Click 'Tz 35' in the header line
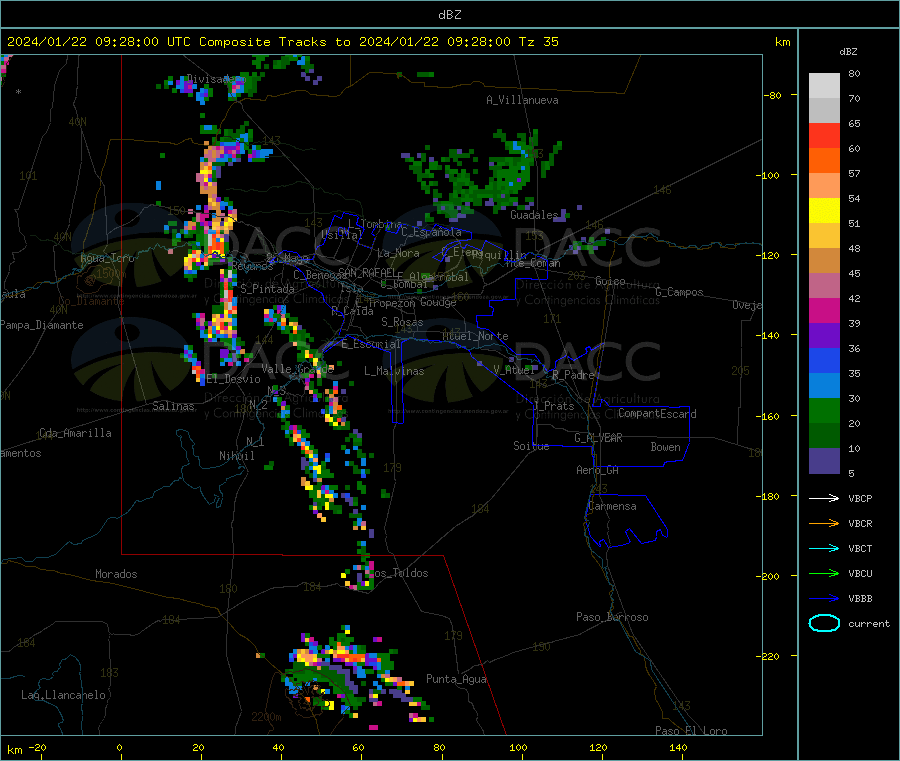This screenshot has height=761, width=900. 538,42
